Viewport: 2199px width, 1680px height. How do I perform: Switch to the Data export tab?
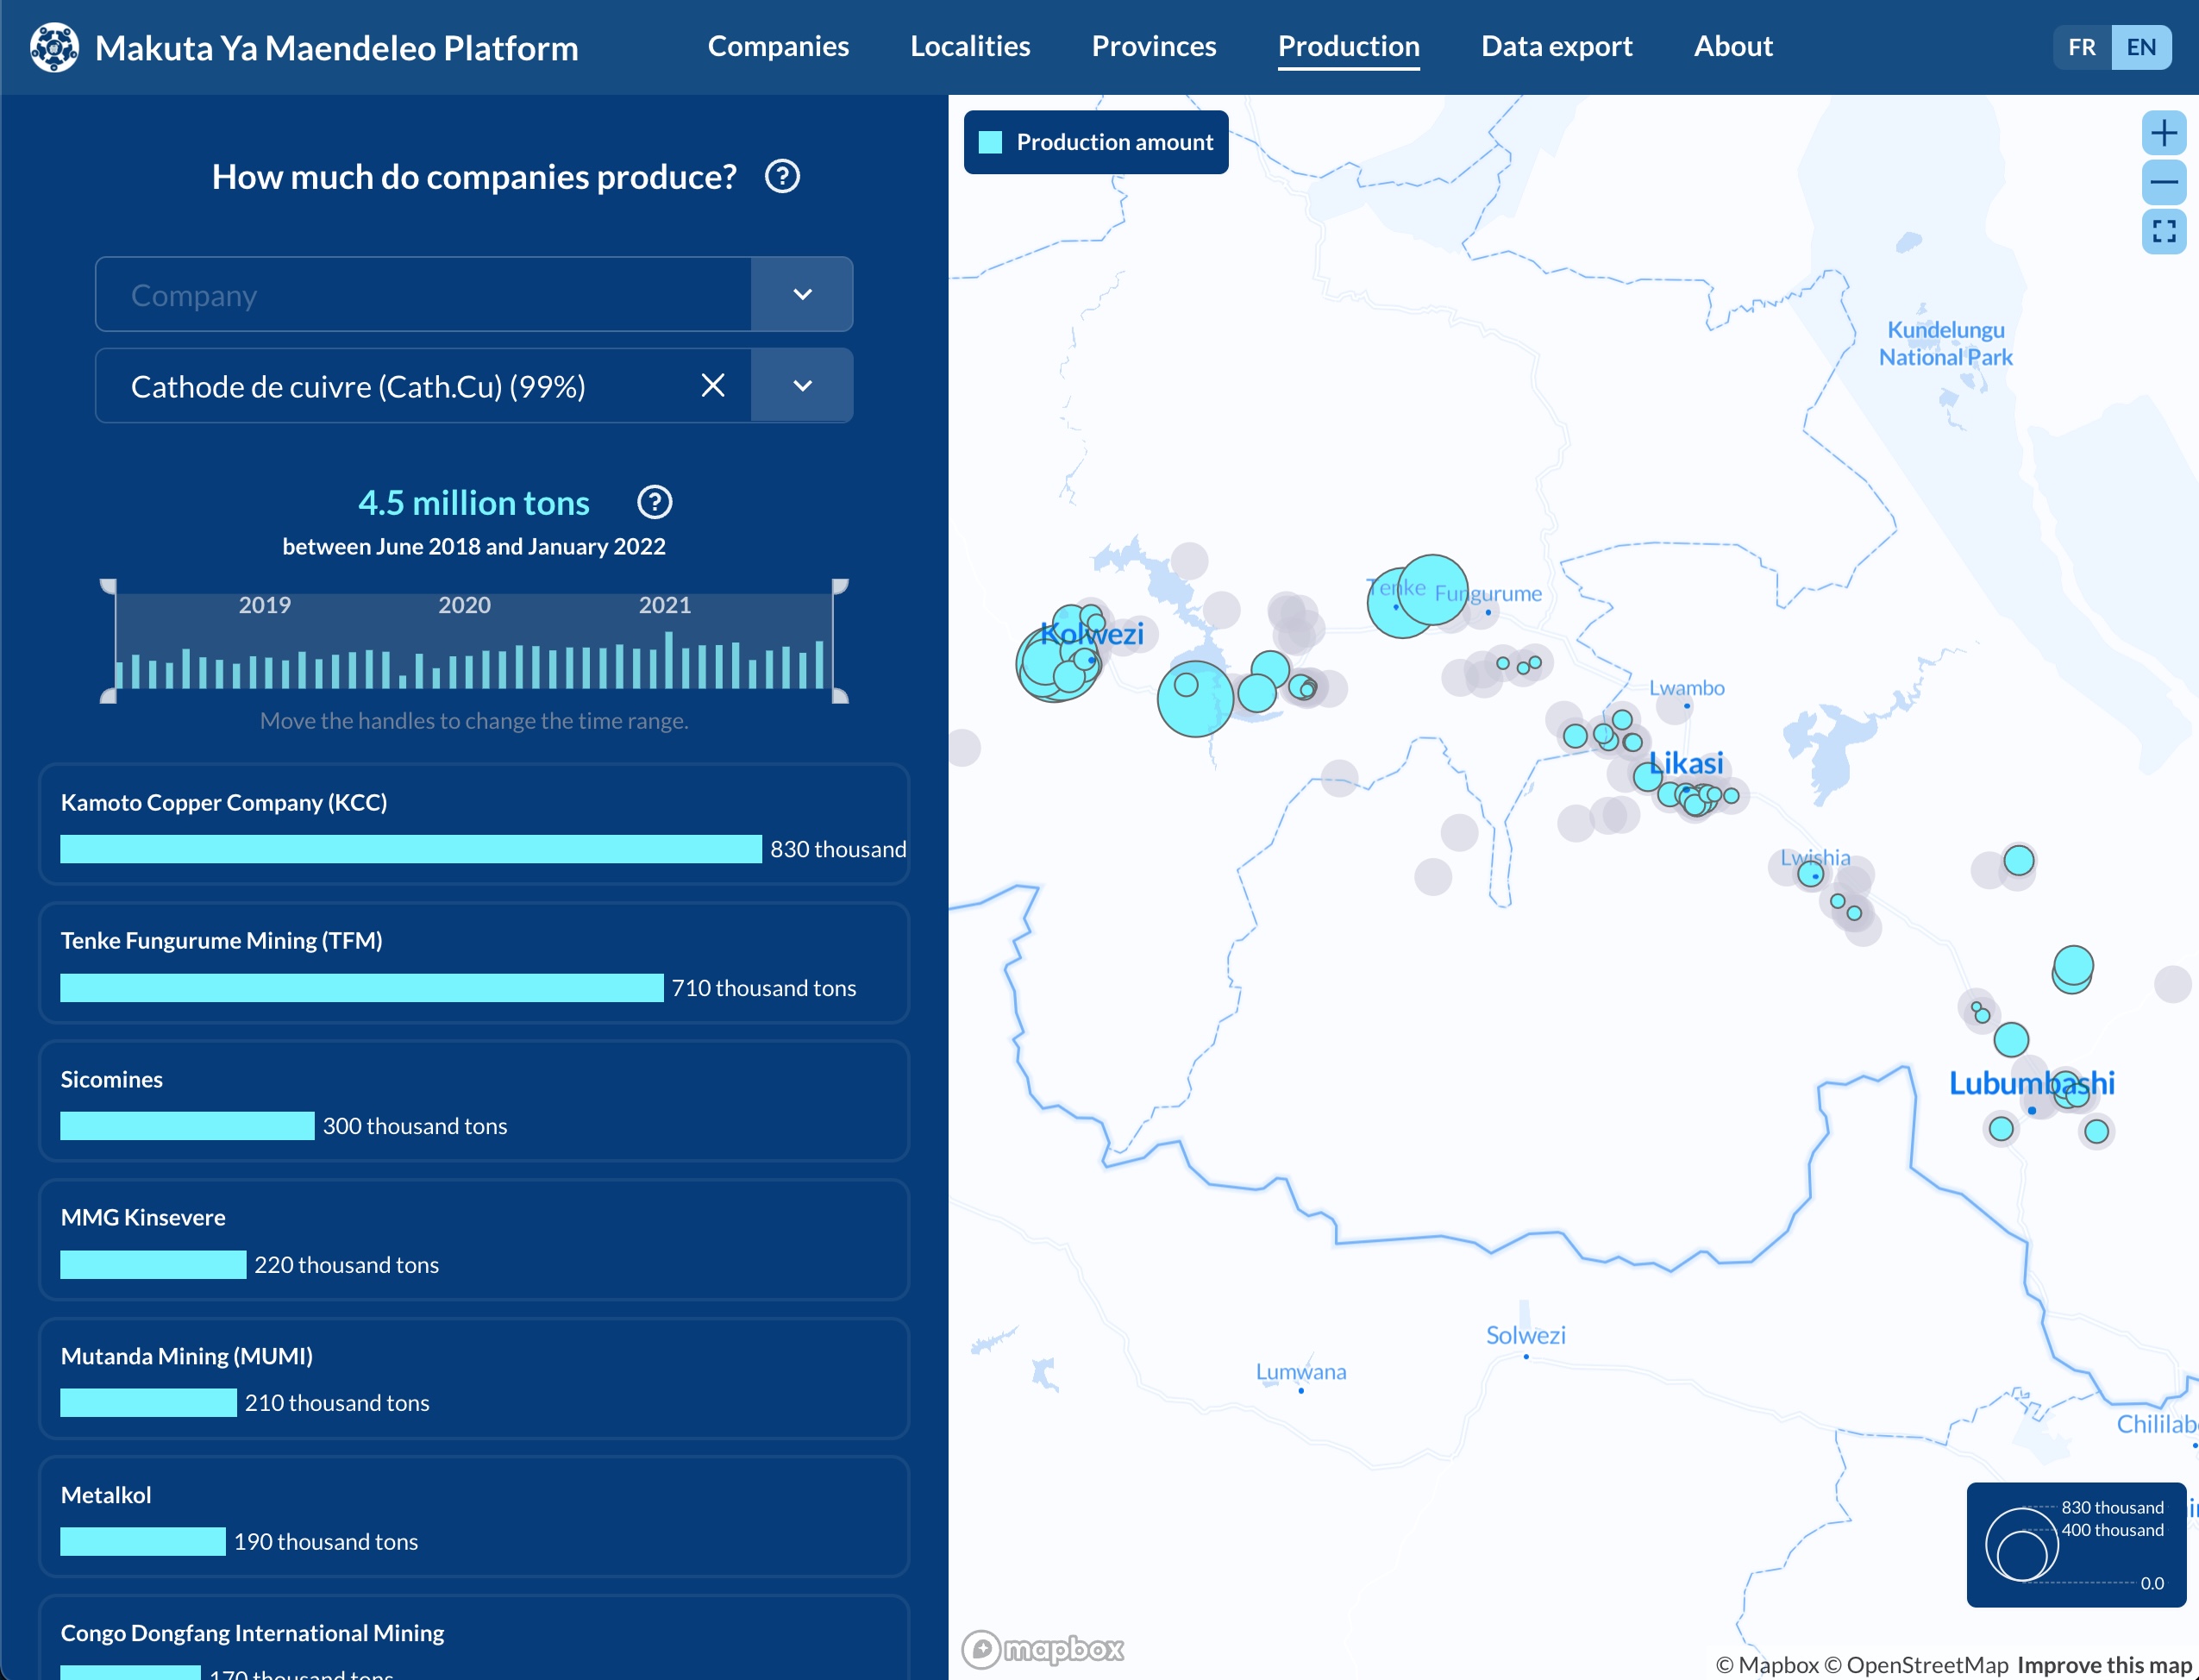click(x=1556, y=46)
